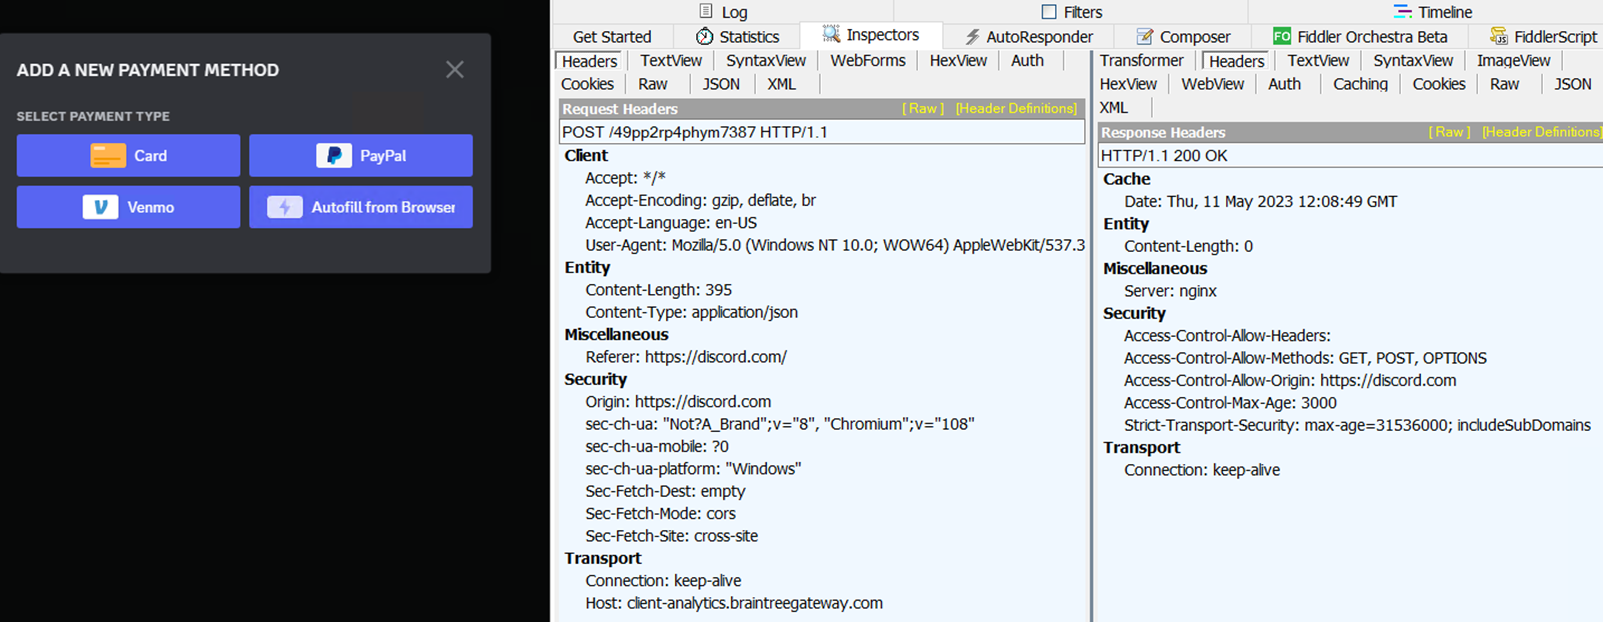The height and width of the screenshot is (622, 1603).
Task: Select the POST request line field
Action: point(821,132)
